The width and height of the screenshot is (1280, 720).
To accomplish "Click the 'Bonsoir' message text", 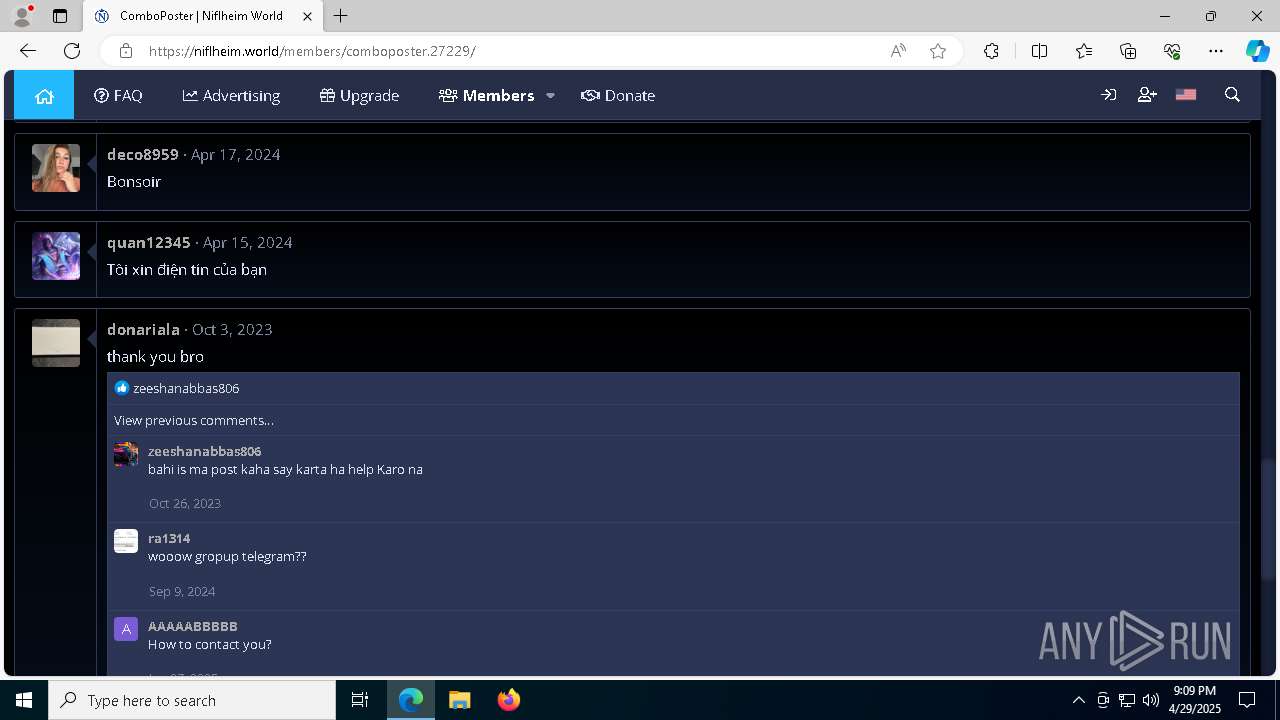I will click(134, 181).
